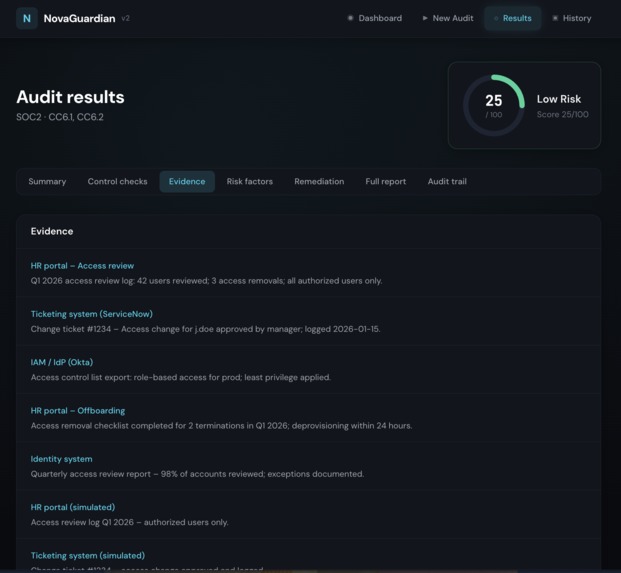Open Ticketing system (simulated) evidence

(x=88, y=556)
